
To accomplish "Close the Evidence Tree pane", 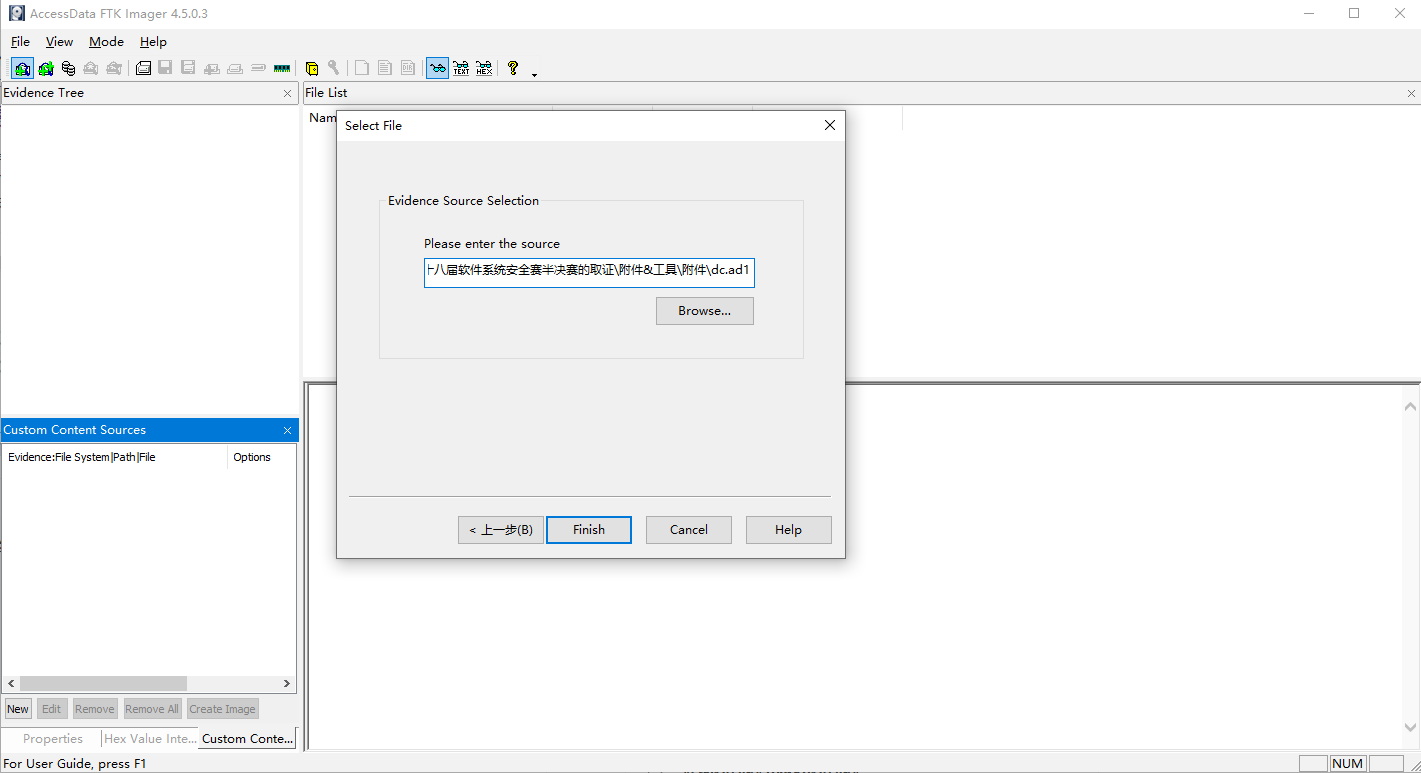I will tap(288, 93).
